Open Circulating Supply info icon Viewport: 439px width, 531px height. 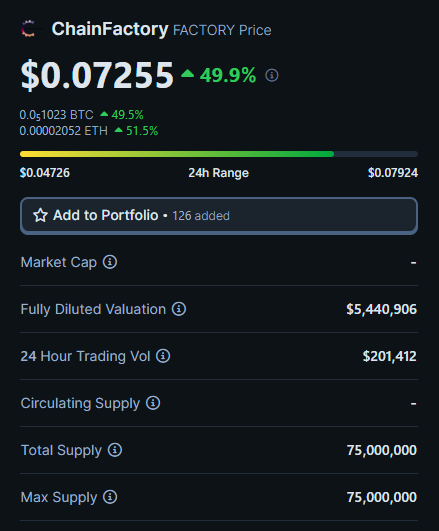153,403
